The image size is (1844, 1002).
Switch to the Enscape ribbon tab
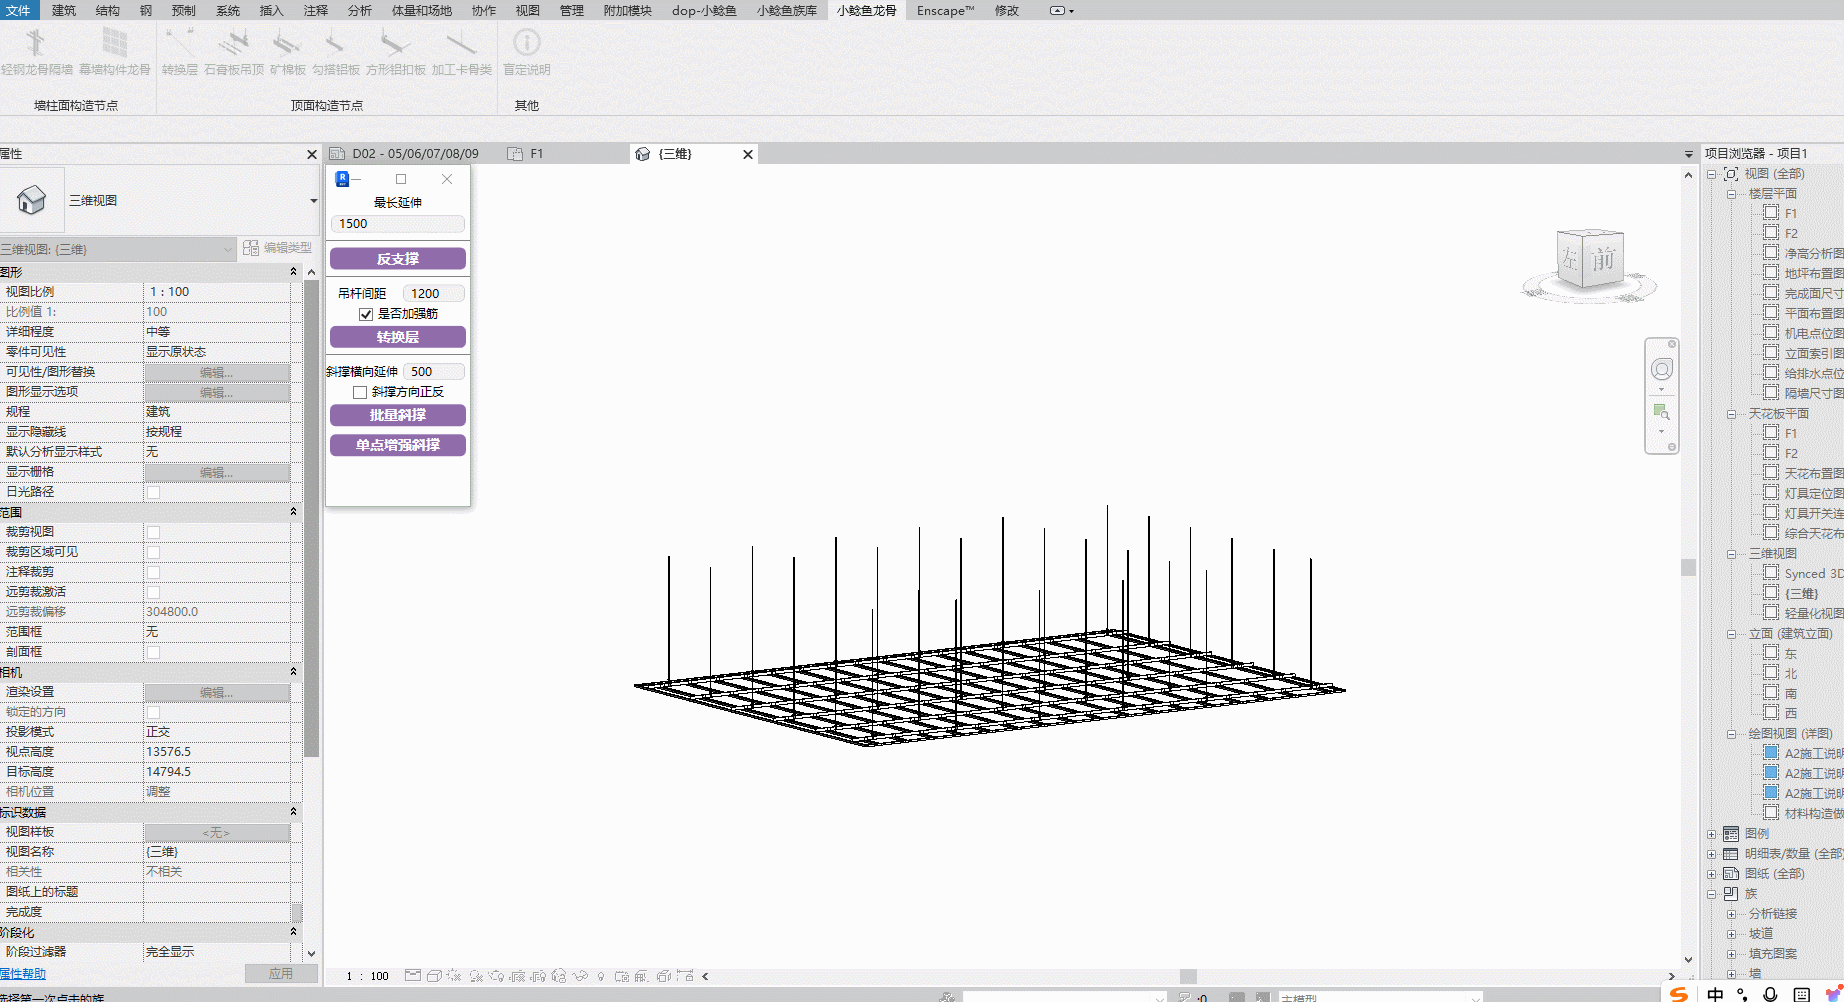point(944,11)
